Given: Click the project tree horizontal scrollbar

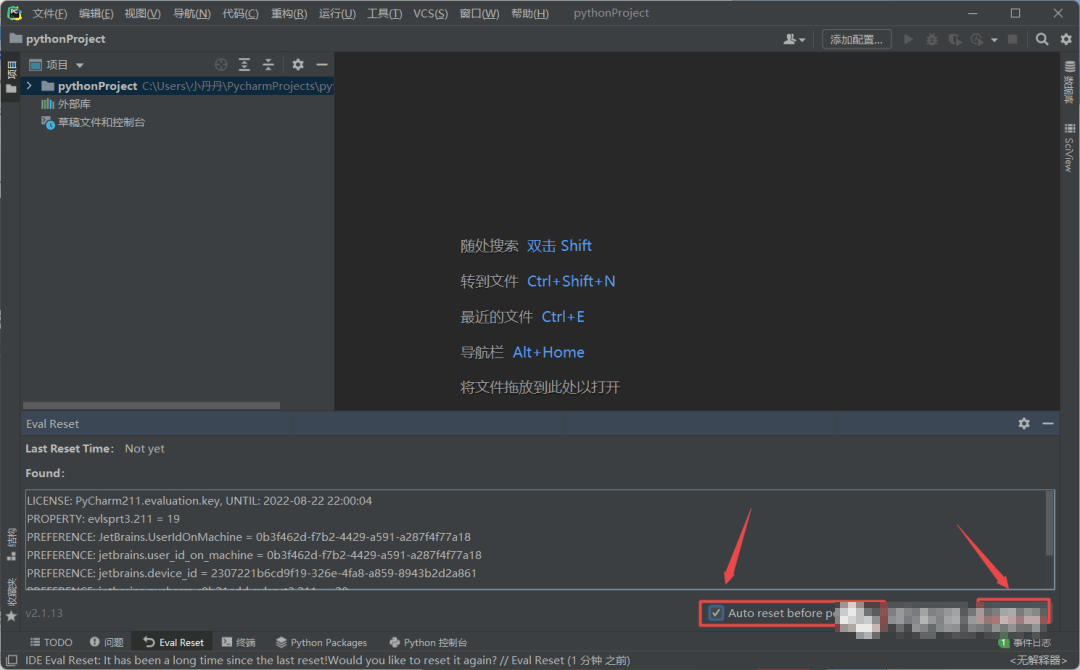Looking at the screenshot, I should click(150, 405).
